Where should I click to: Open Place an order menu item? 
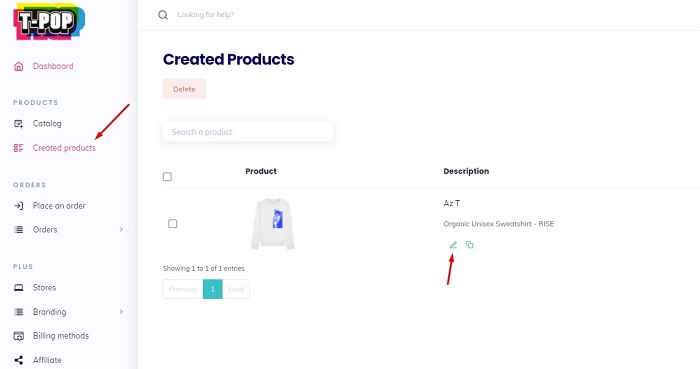point(59,206)
